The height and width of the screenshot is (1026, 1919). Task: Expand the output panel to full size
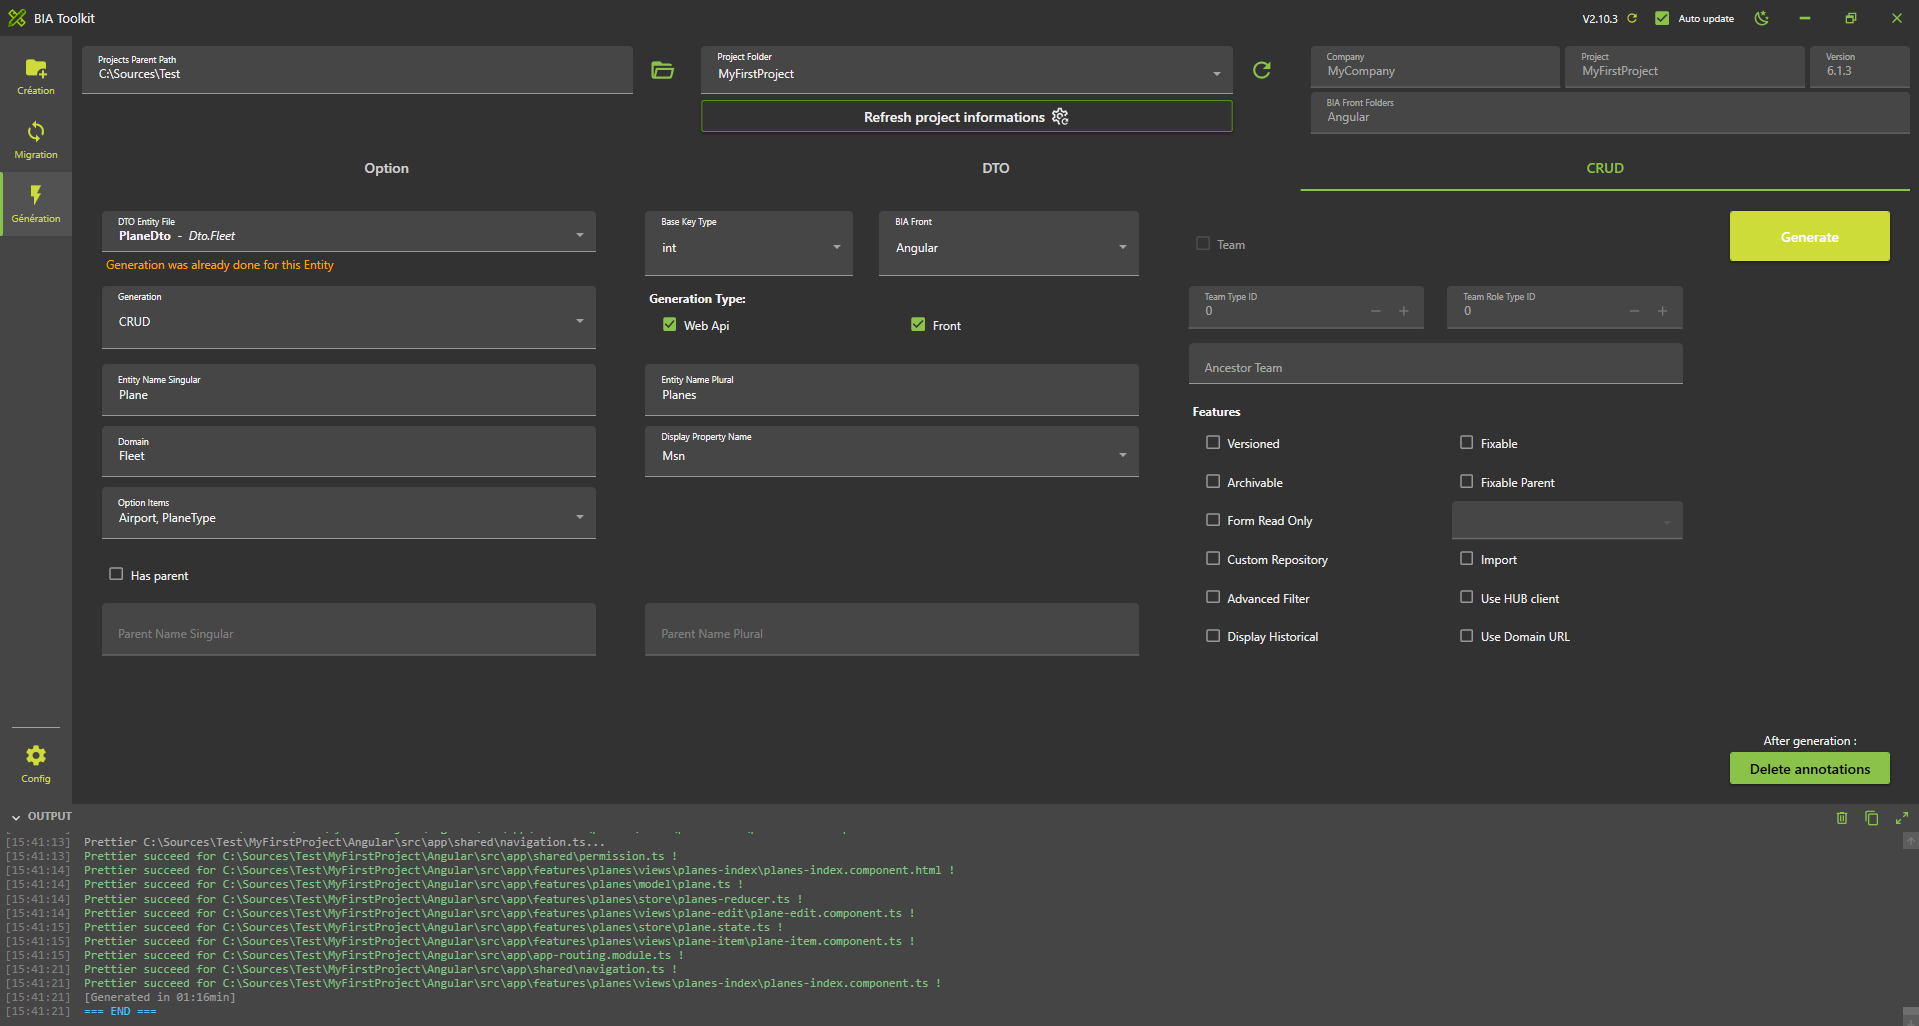1902,818
